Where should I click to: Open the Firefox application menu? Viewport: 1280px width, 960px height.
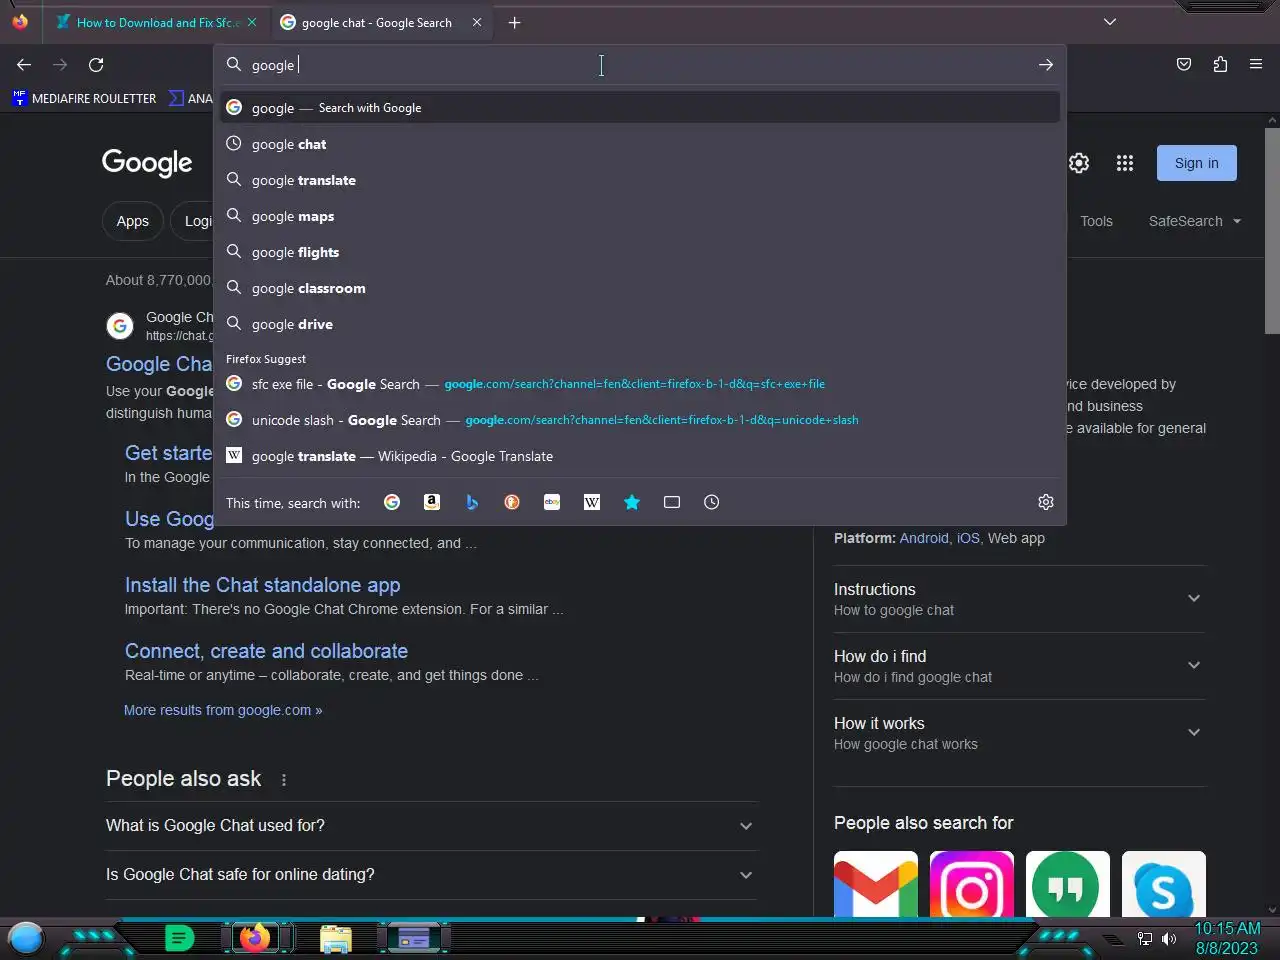(x=1256, y=65)
